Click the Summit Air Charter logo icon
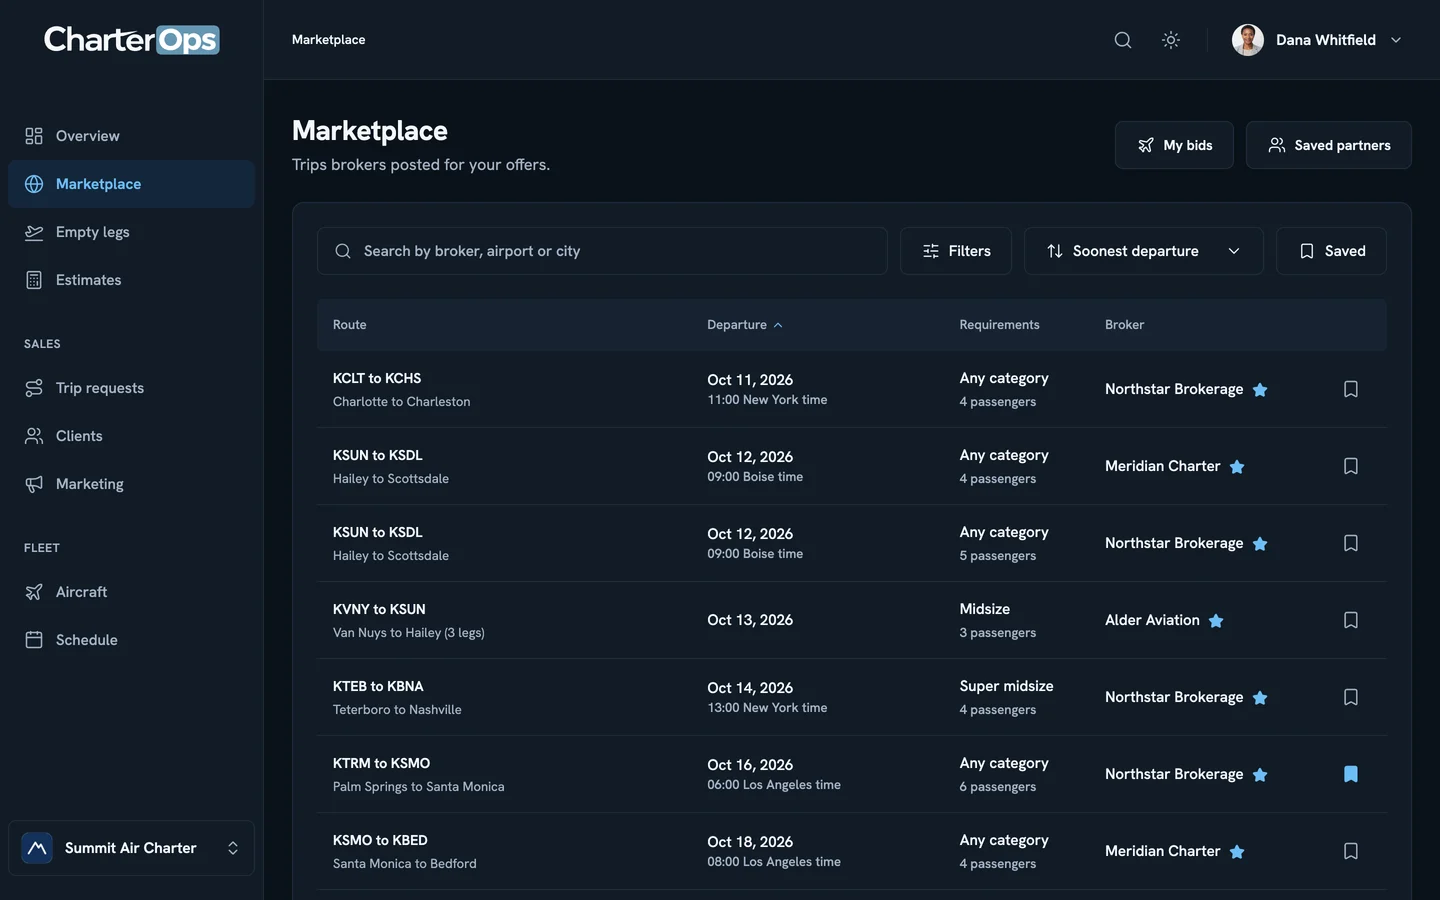The height and width of the screenshot is (900, 1440). tap(37, 848)
